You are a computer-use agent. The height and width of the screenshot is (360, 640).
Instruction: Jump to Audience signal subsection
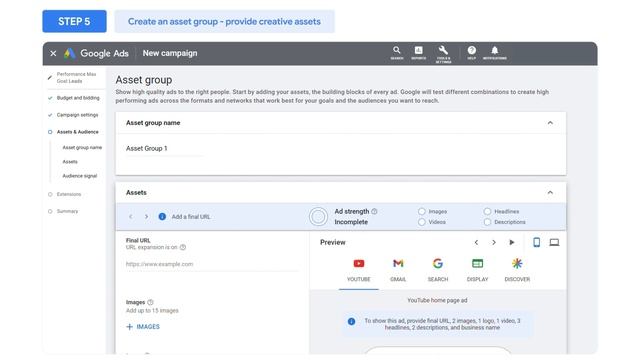pos(80,176)
